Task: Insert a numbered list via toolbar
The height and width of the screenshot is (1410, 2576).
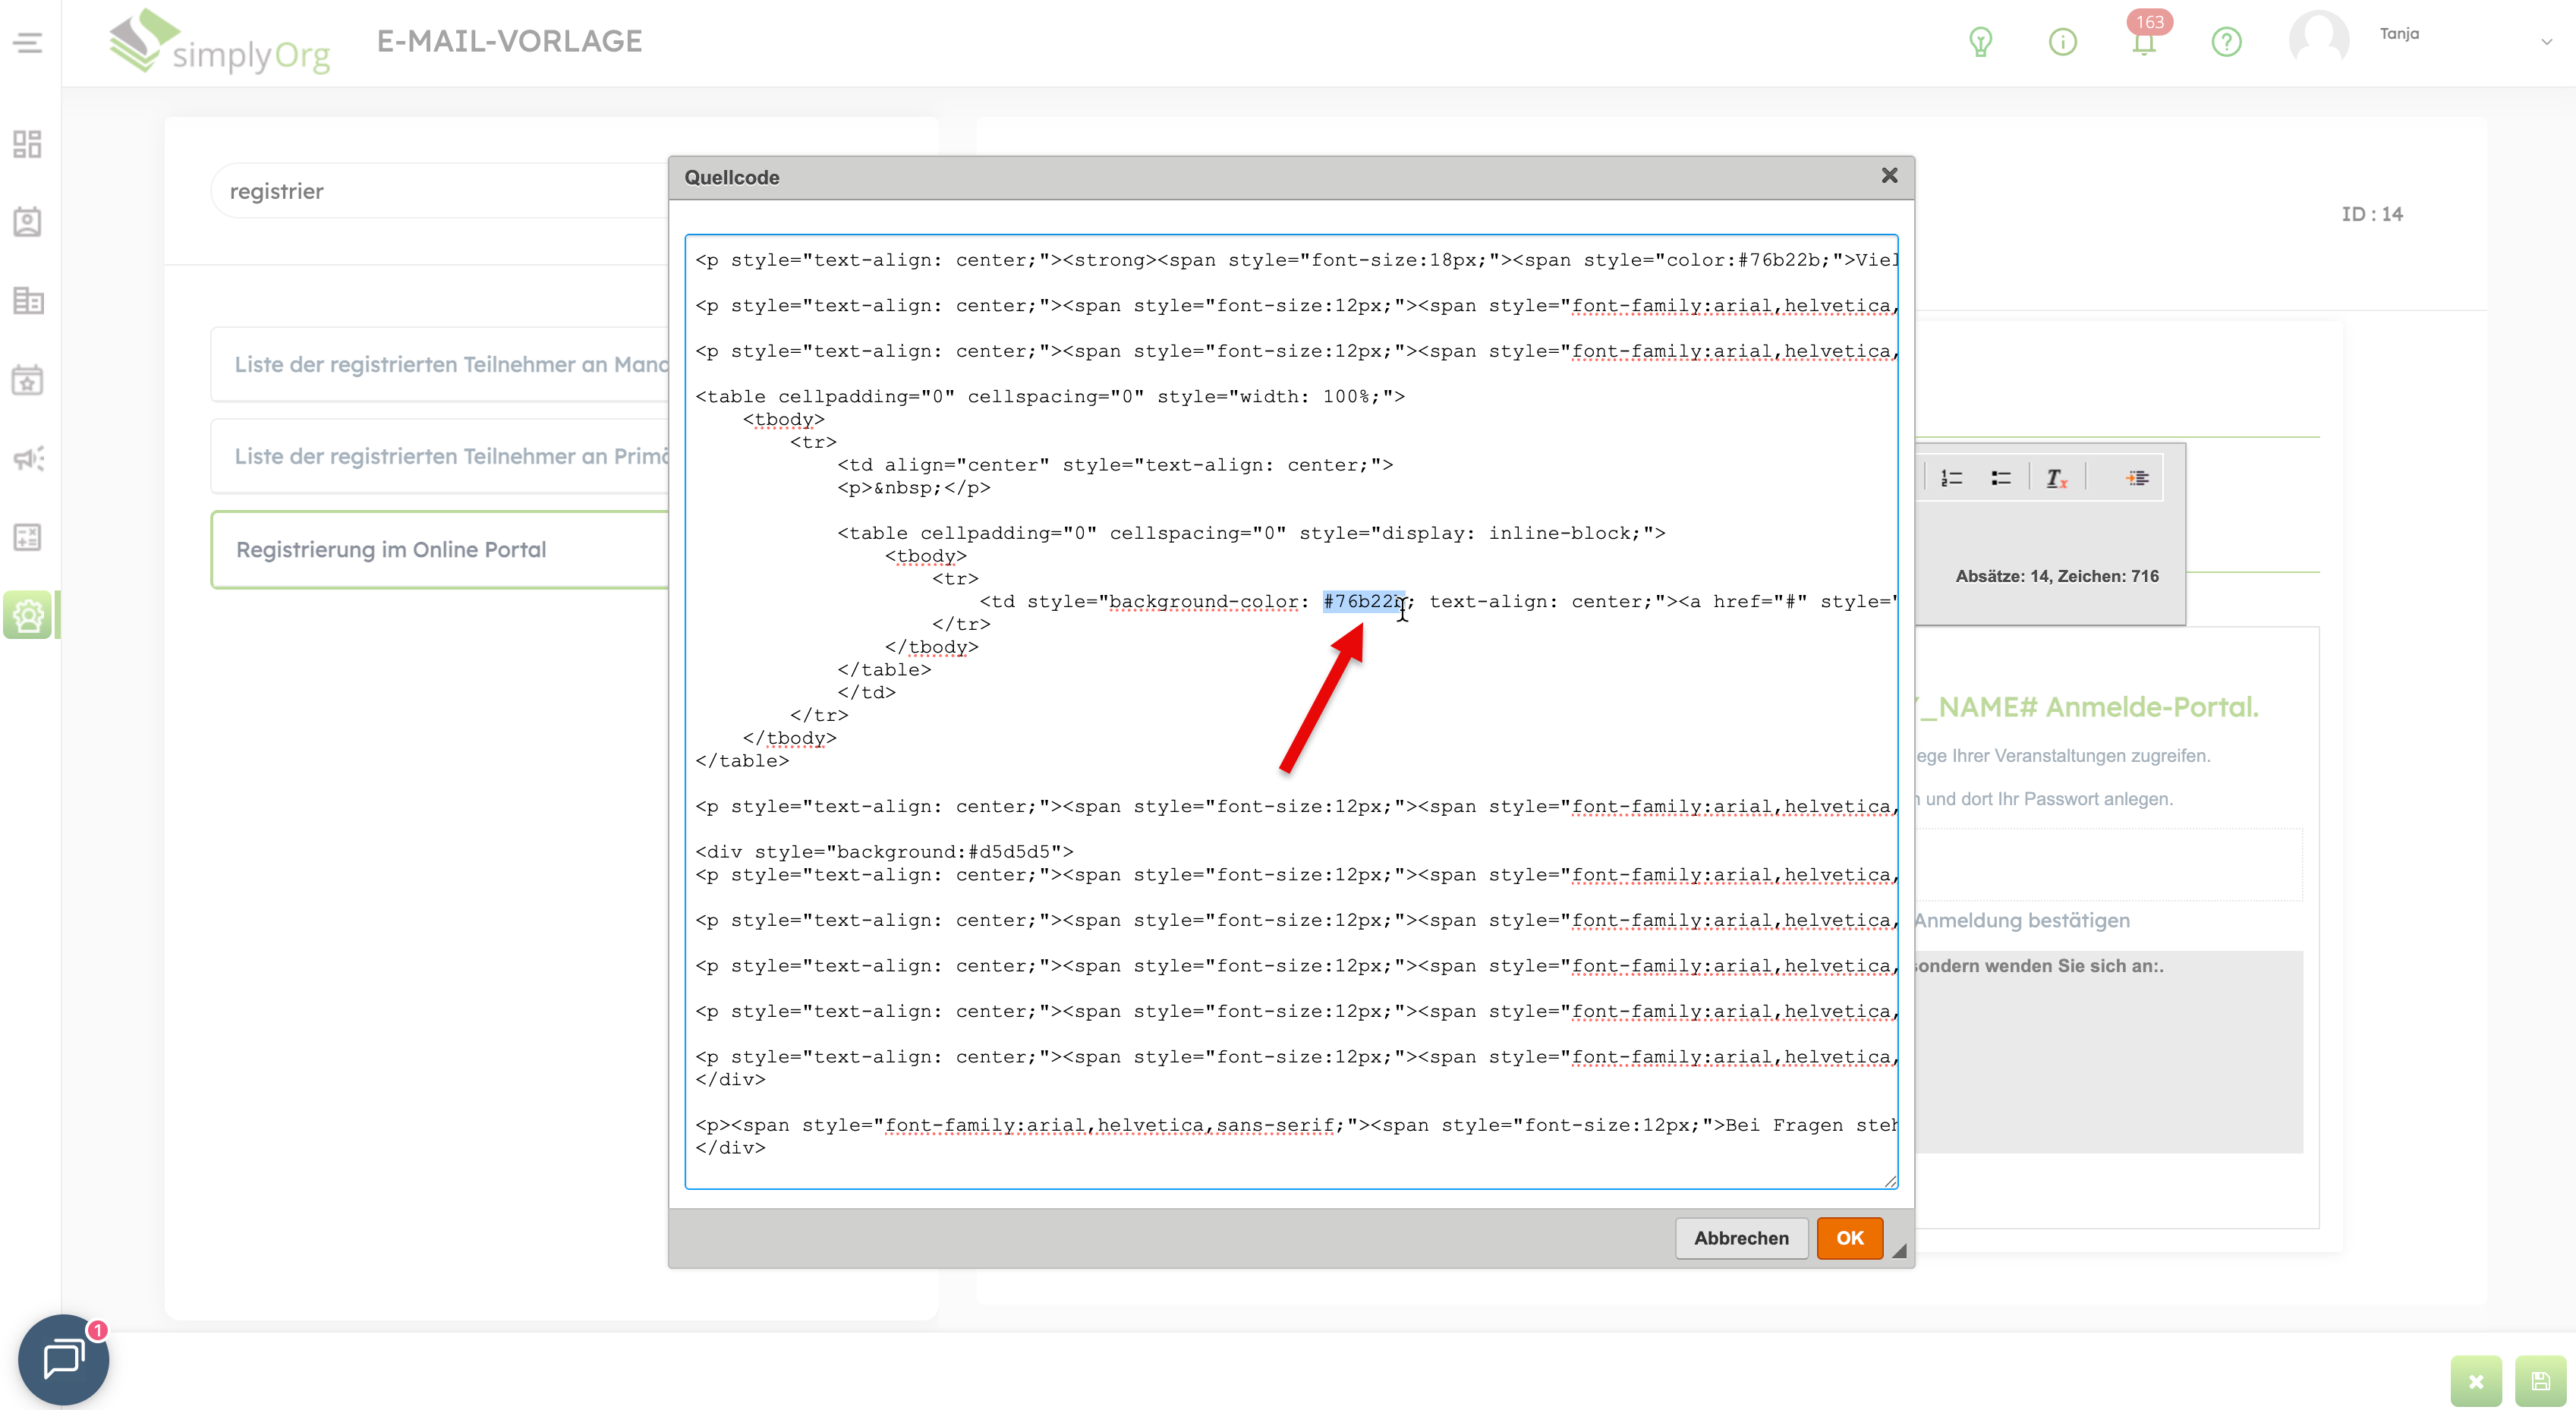Action: [1951, 479]
